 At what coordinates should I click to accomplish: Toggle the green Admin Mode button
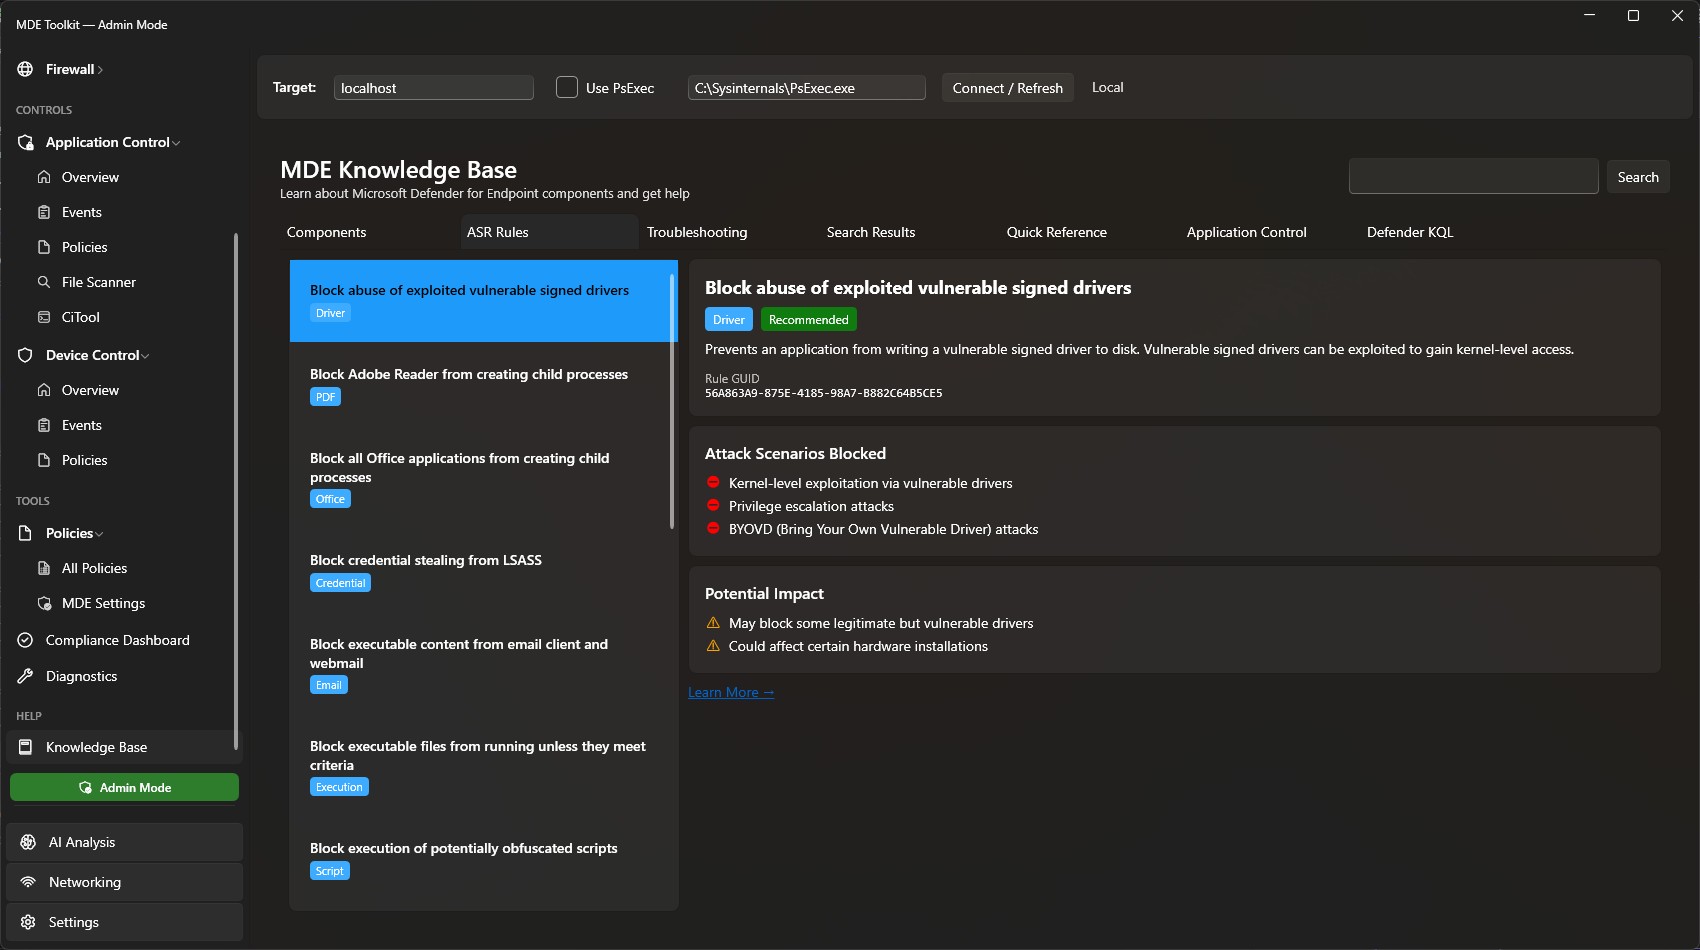click(124, 787)
